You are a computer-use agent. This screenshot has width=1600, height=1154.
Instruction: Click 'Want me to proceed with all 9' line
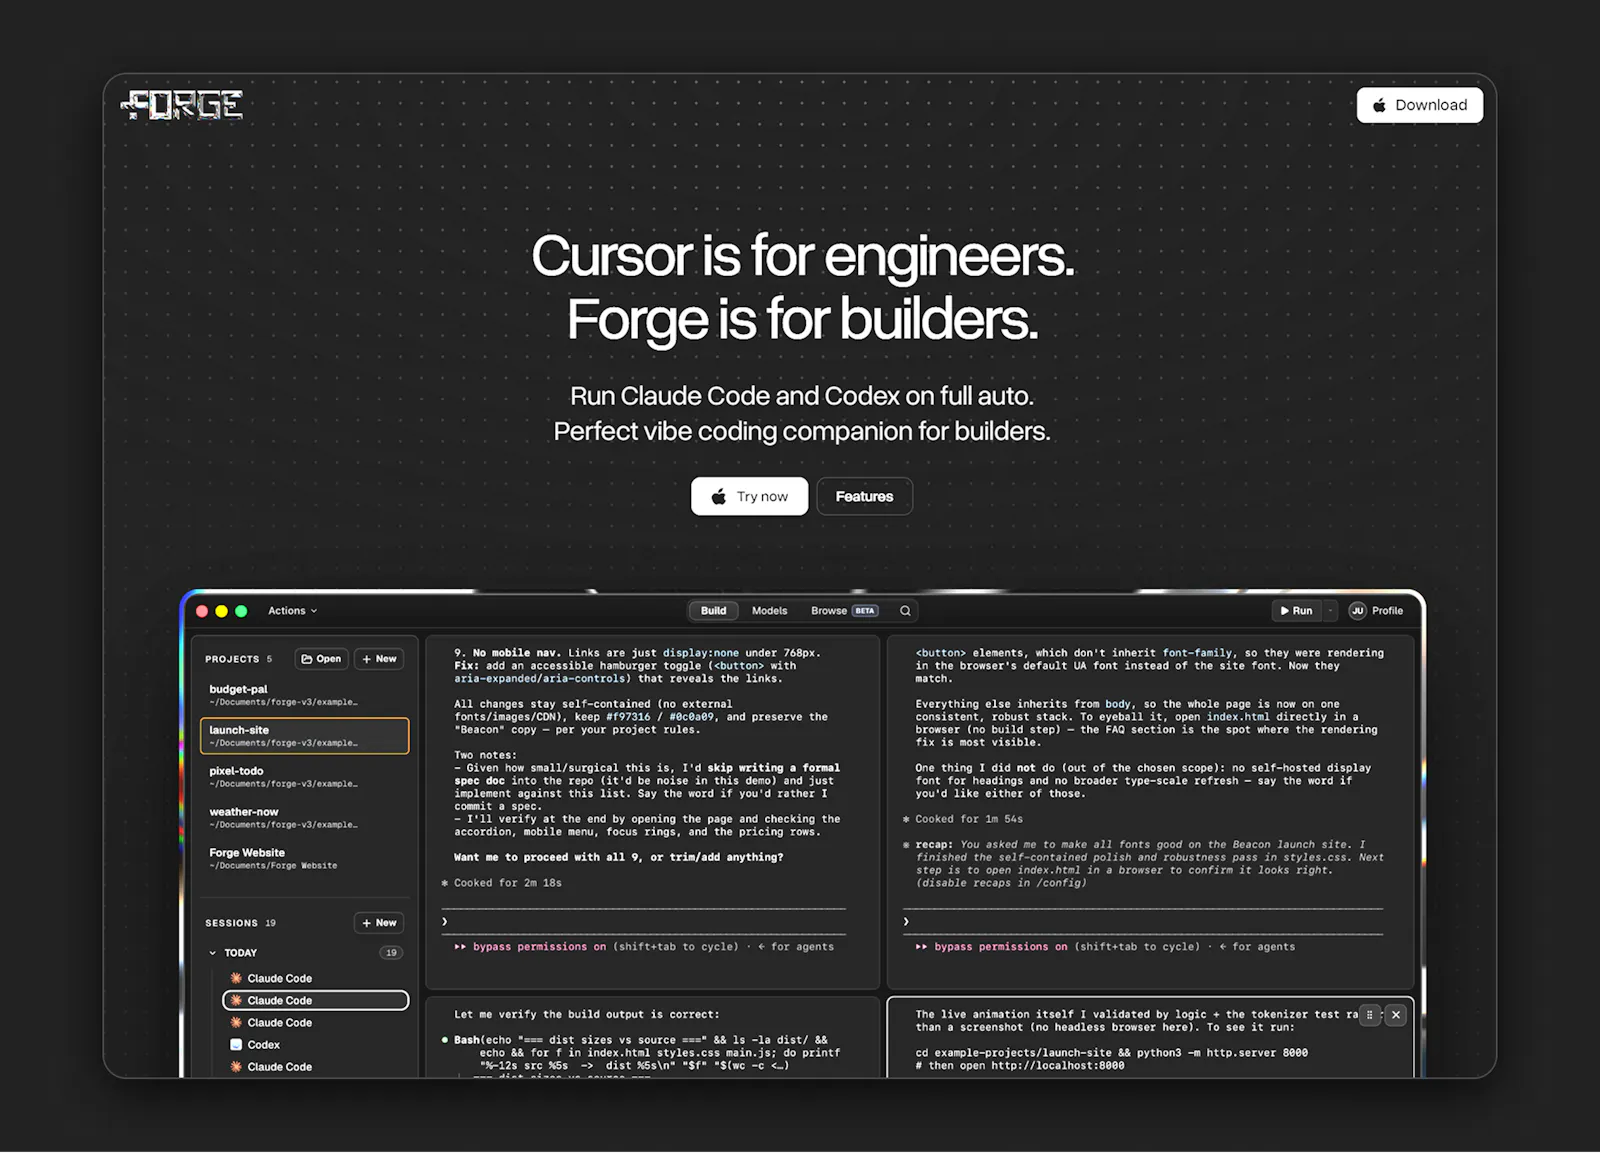pos(619,858)
